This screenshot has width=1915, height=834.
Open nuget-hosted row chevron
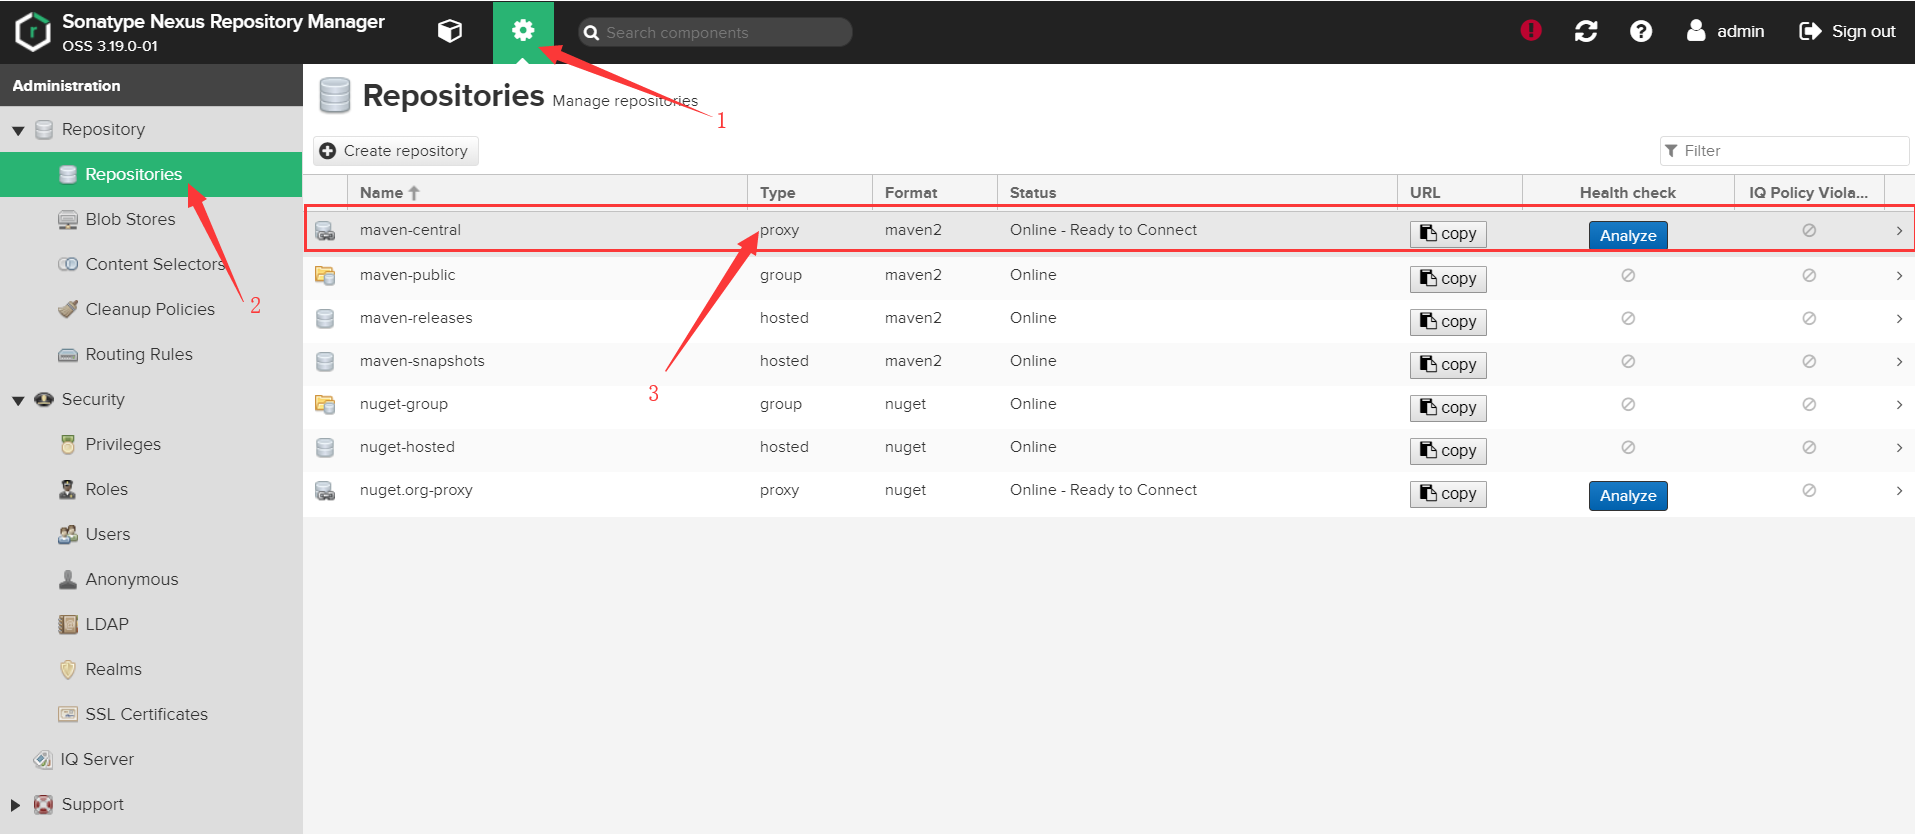(x=1899, y=448)
